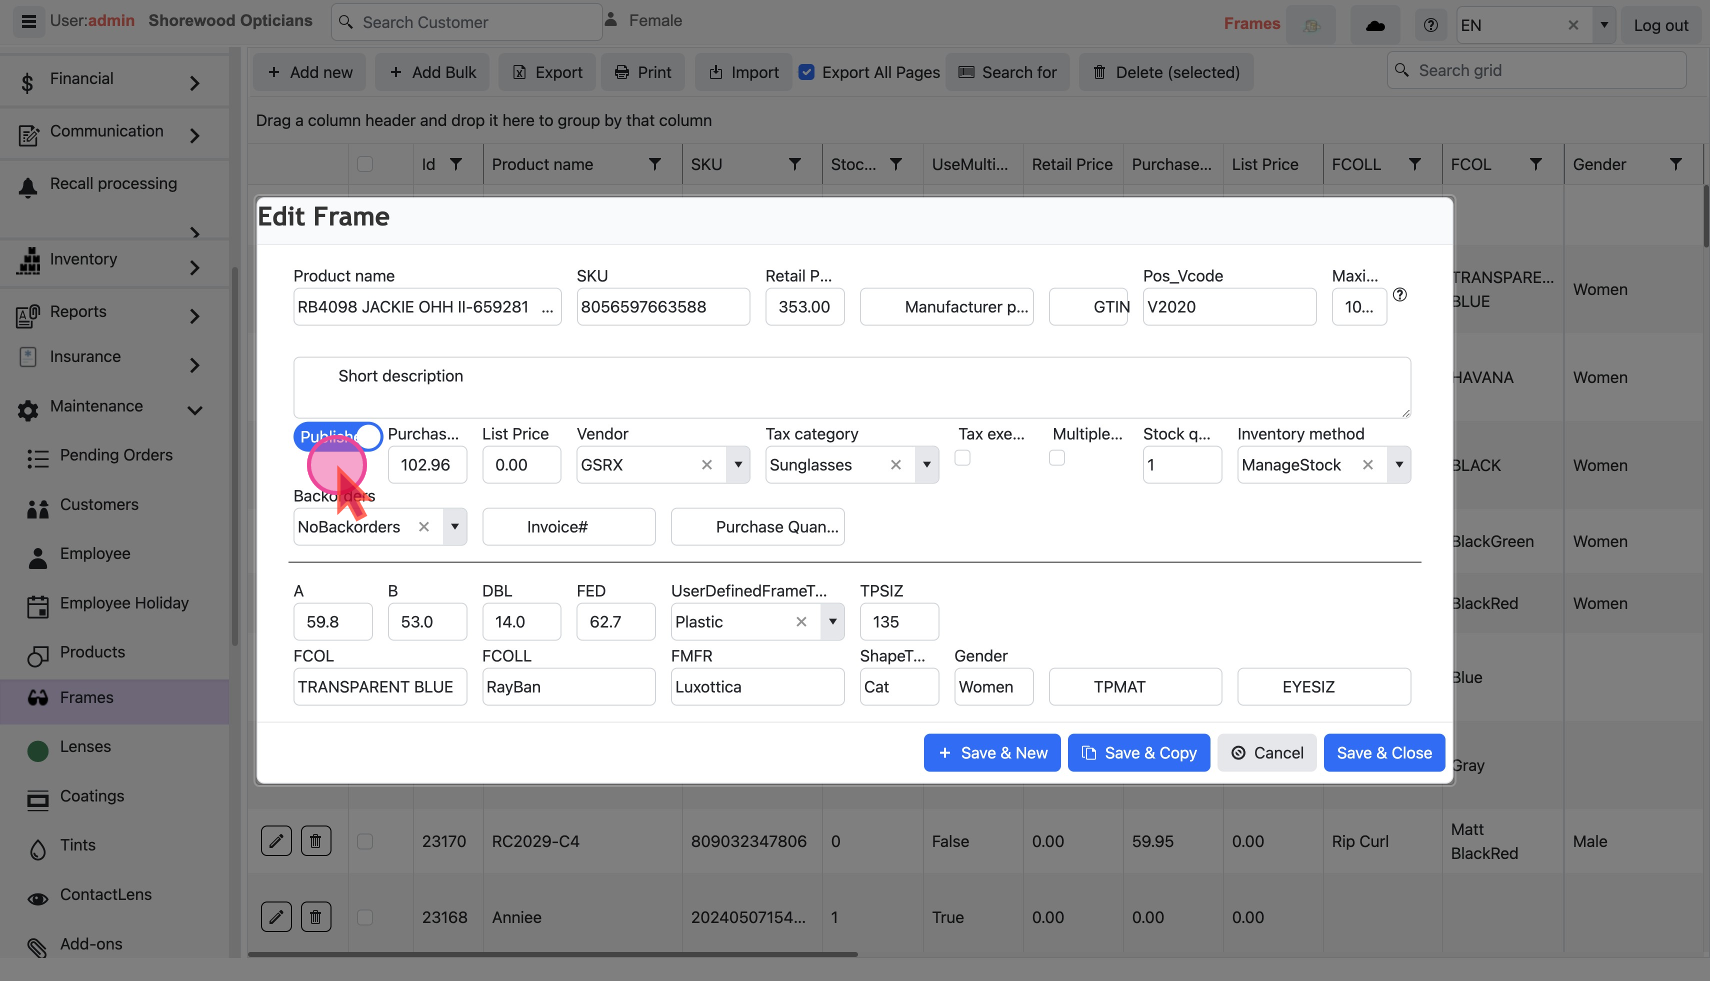The image size is (1710, 981).
Task: Click the help icon beside Maxi field
Action: 1400,295
